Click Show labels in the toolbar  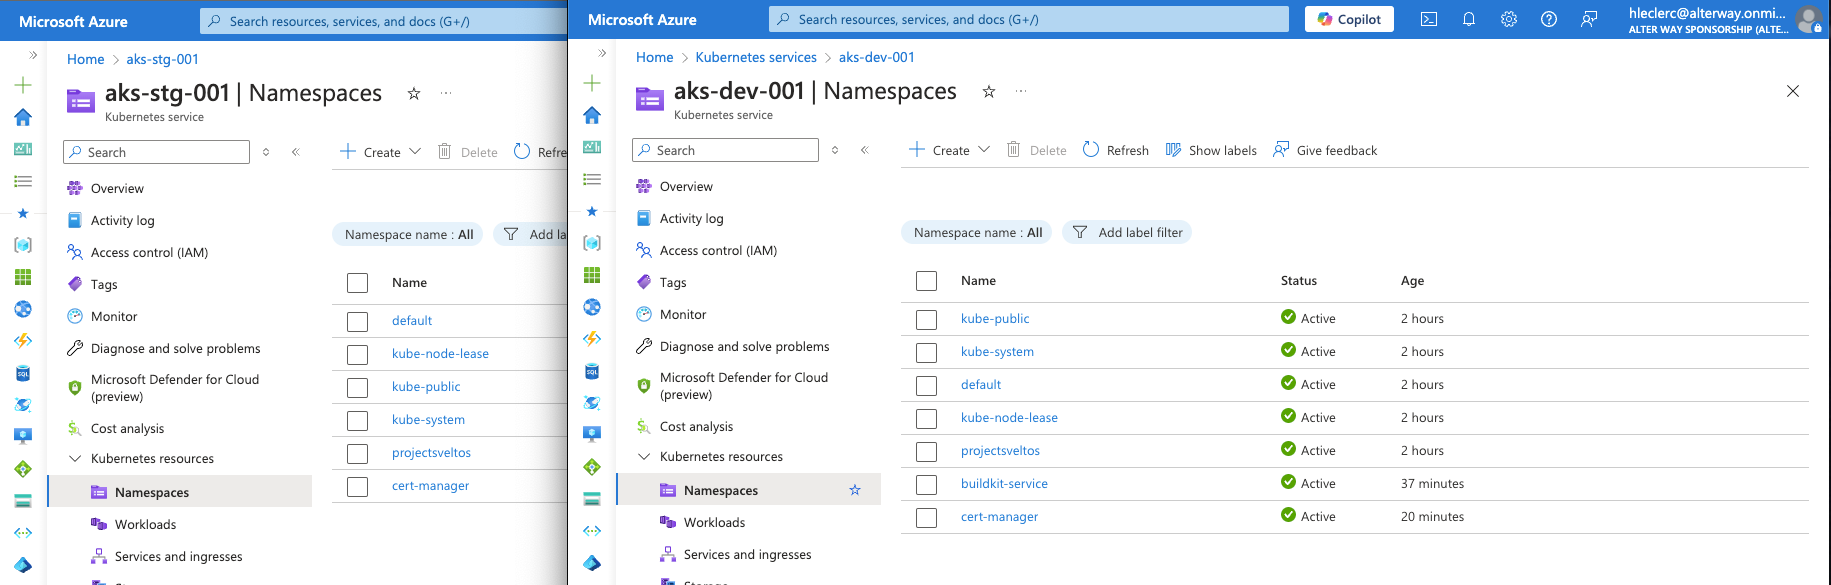(x=1211, y=150)
